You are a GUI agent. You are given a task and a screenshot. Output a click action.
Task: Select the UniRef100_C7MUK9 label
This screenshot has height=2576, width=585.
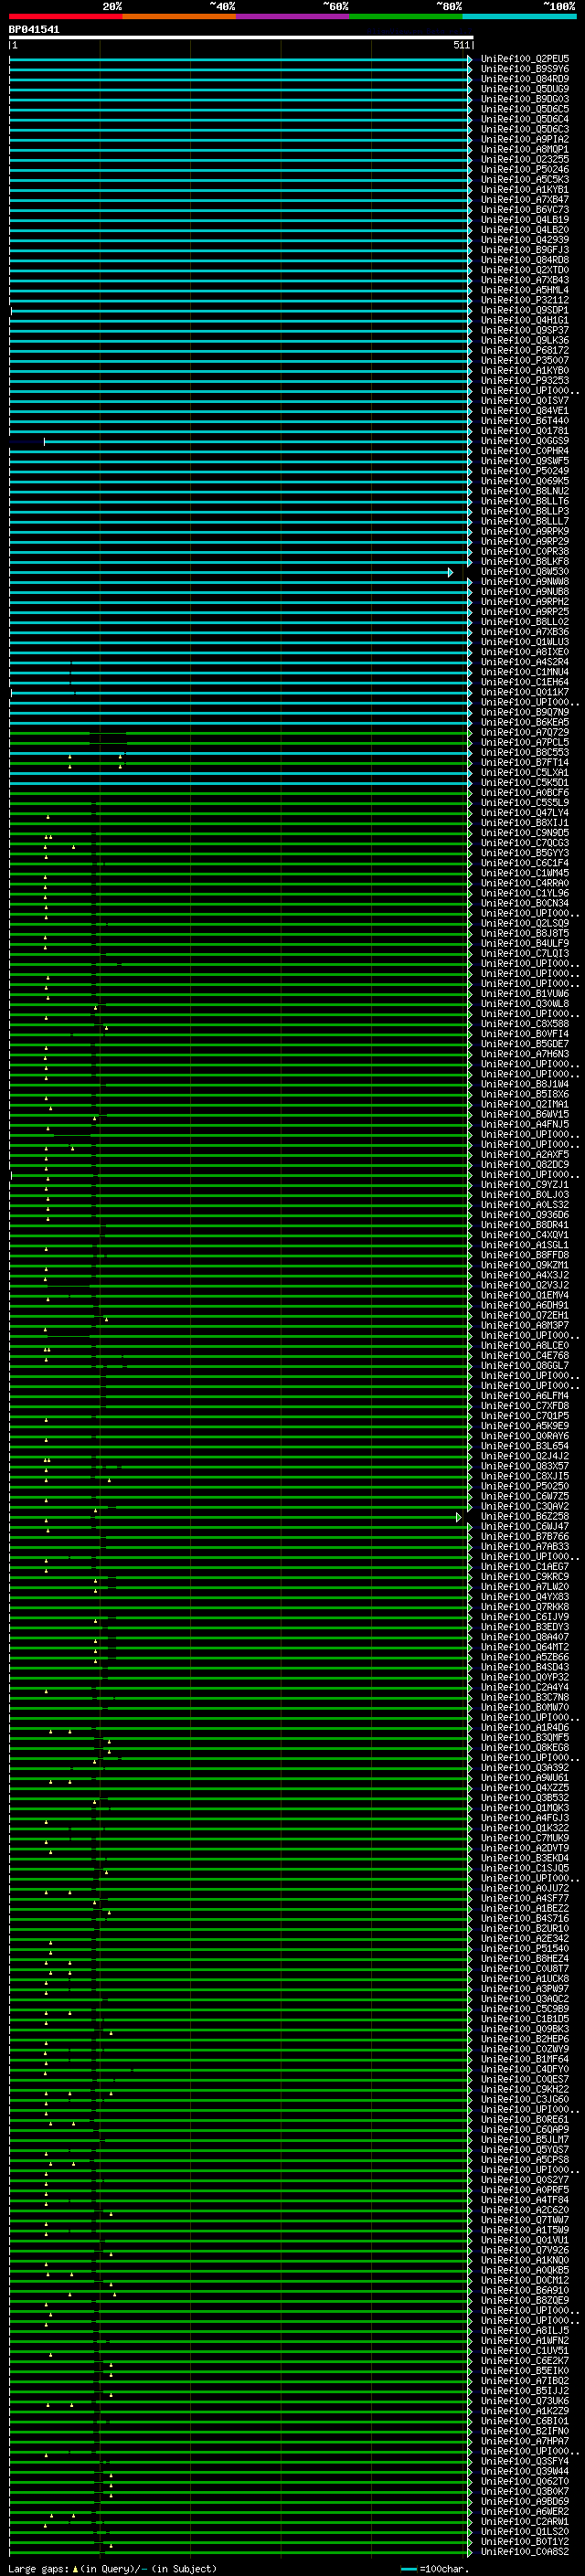click(x=525, y=1838)
